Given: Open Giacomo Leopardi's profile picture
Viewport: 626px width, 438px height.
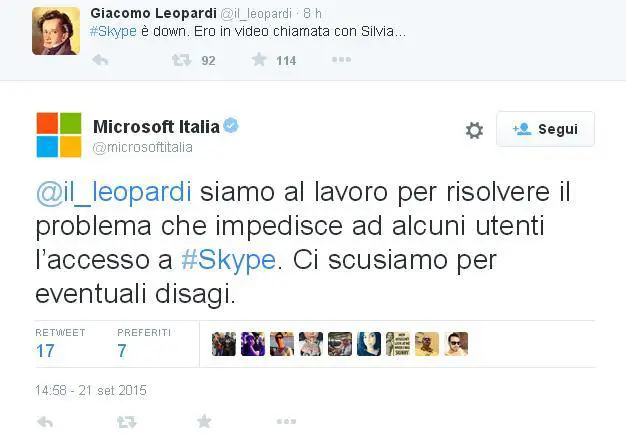Looking at the screenshot, I should pyautogui.click(x=56, y=30).
